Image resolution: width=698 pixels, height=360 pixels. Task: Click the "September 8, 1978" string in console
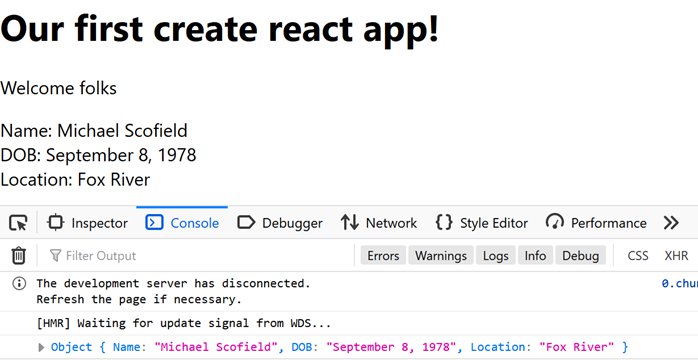(391, 347)
